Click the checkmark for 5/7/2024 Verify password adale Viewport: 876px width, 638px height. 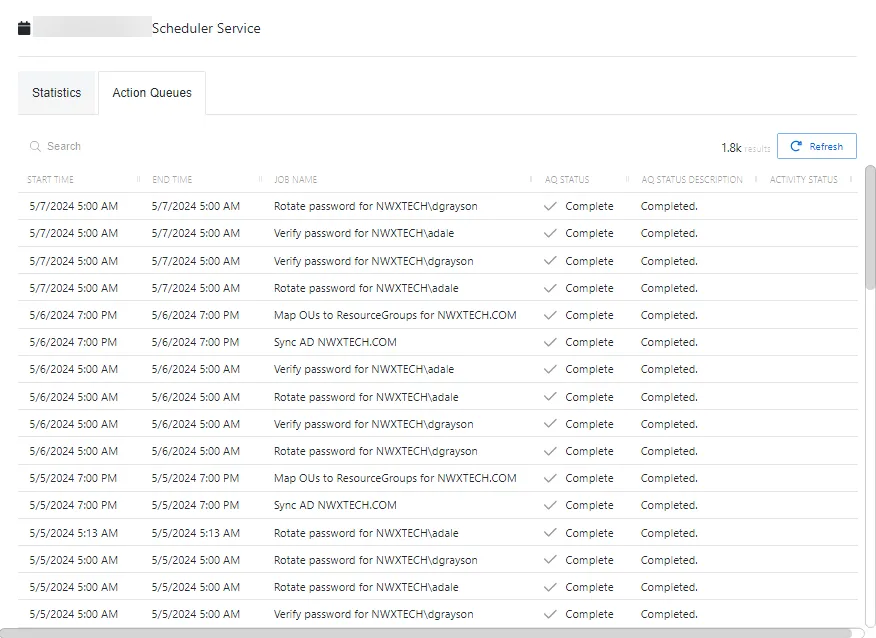(x=550, y=233)
